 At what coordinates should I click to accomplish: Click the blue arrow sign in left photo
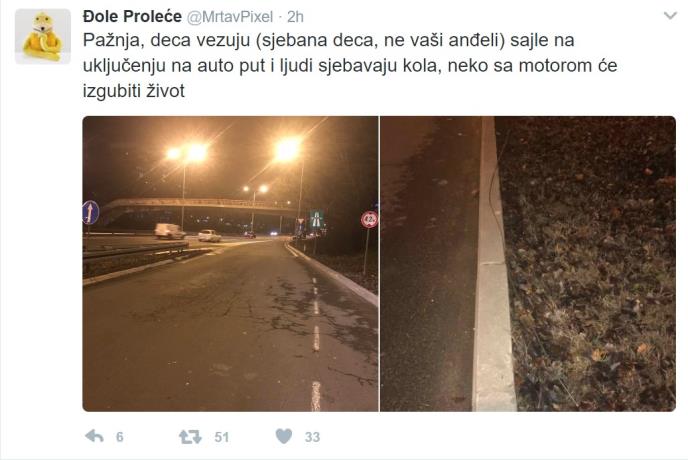coord(90,212)
